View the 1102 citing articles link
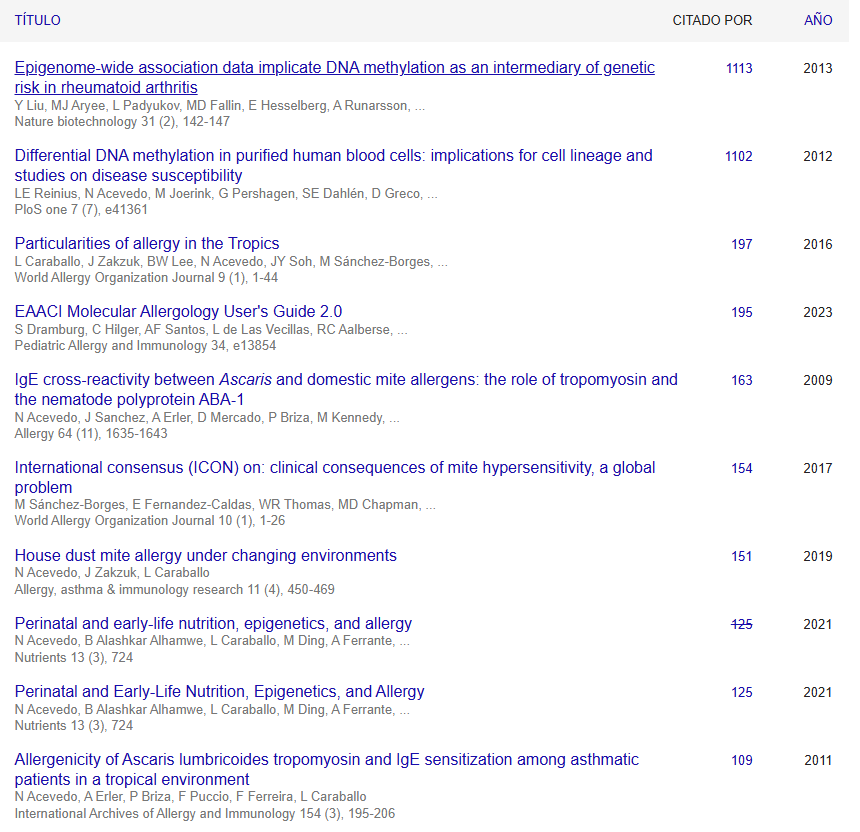The width and height of the screenshot is (860, 832). coord(739,156)
